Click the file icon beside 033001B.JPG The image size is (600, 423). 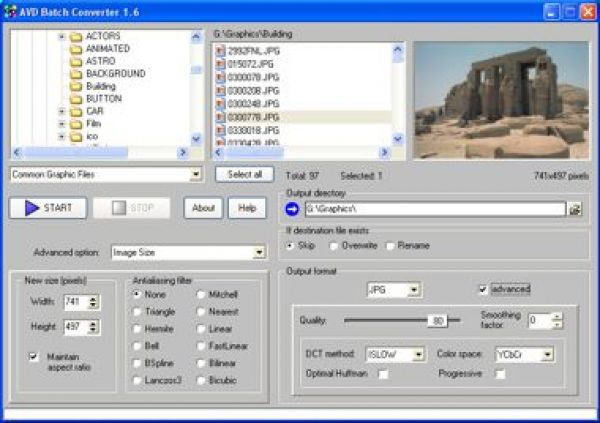[220, 131]
